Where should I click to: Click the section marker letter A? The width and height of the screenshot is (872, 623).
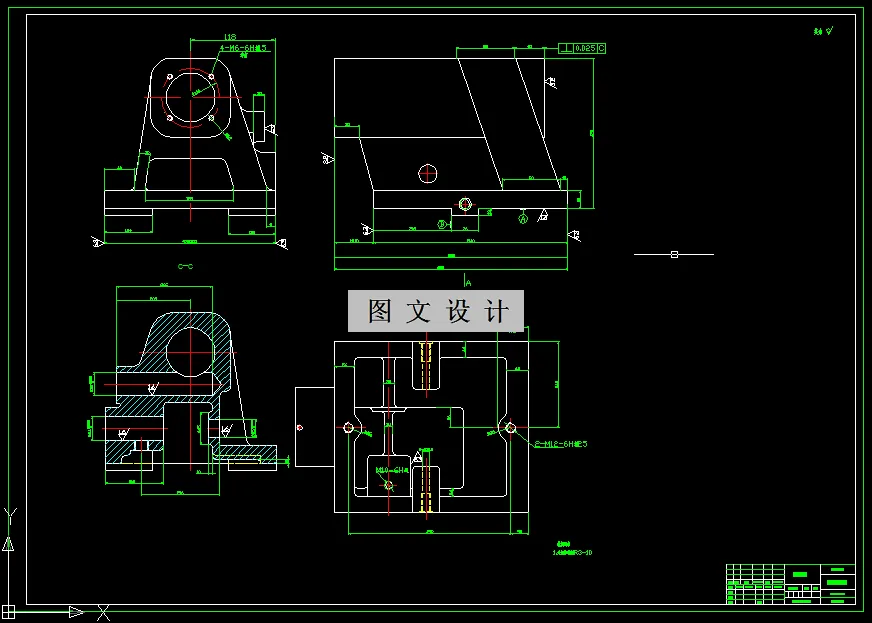[469, 283]
